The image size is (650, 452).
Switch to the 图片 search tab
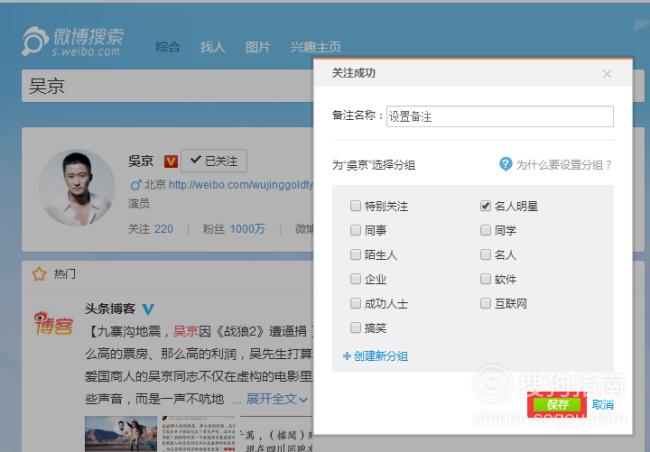click(258, 47)
